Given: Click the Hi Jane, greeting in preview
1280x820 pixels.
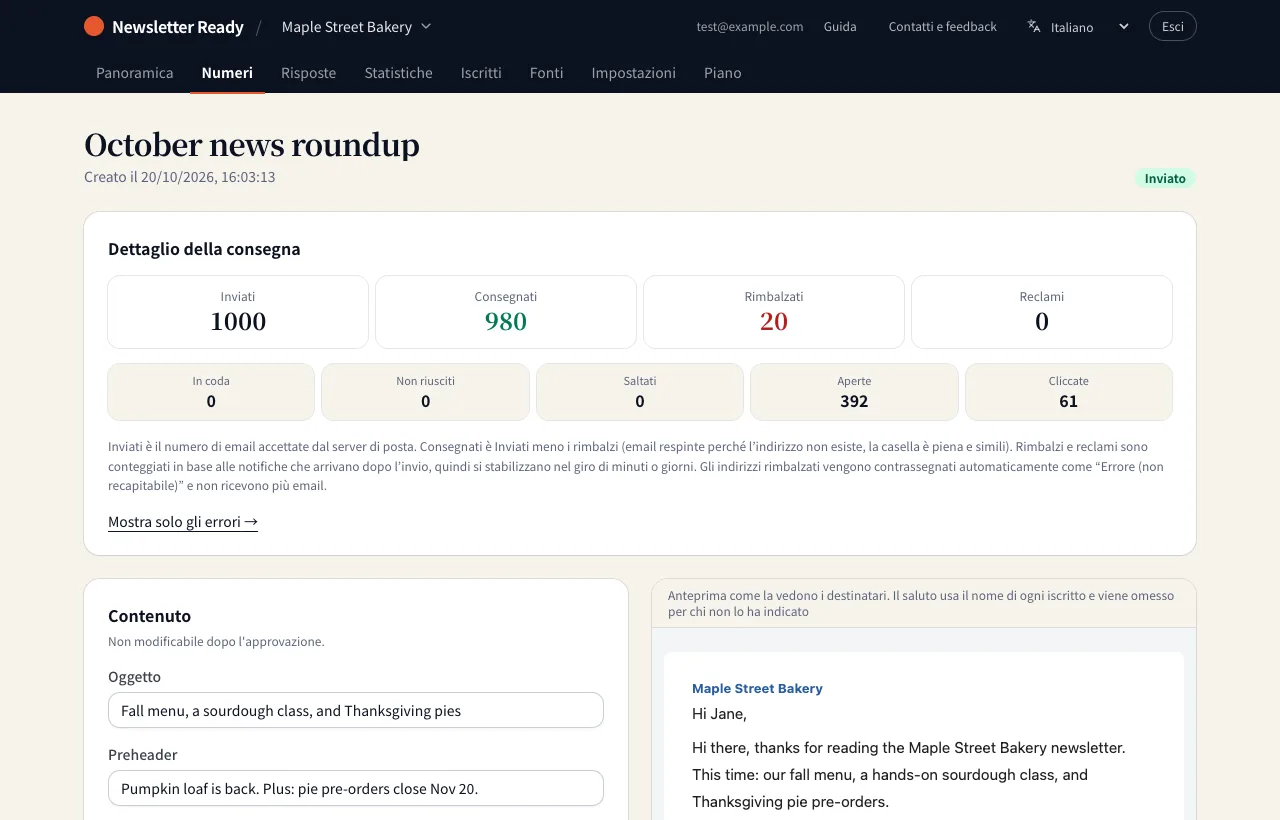Looking at the screenshot, I should 719,713.
